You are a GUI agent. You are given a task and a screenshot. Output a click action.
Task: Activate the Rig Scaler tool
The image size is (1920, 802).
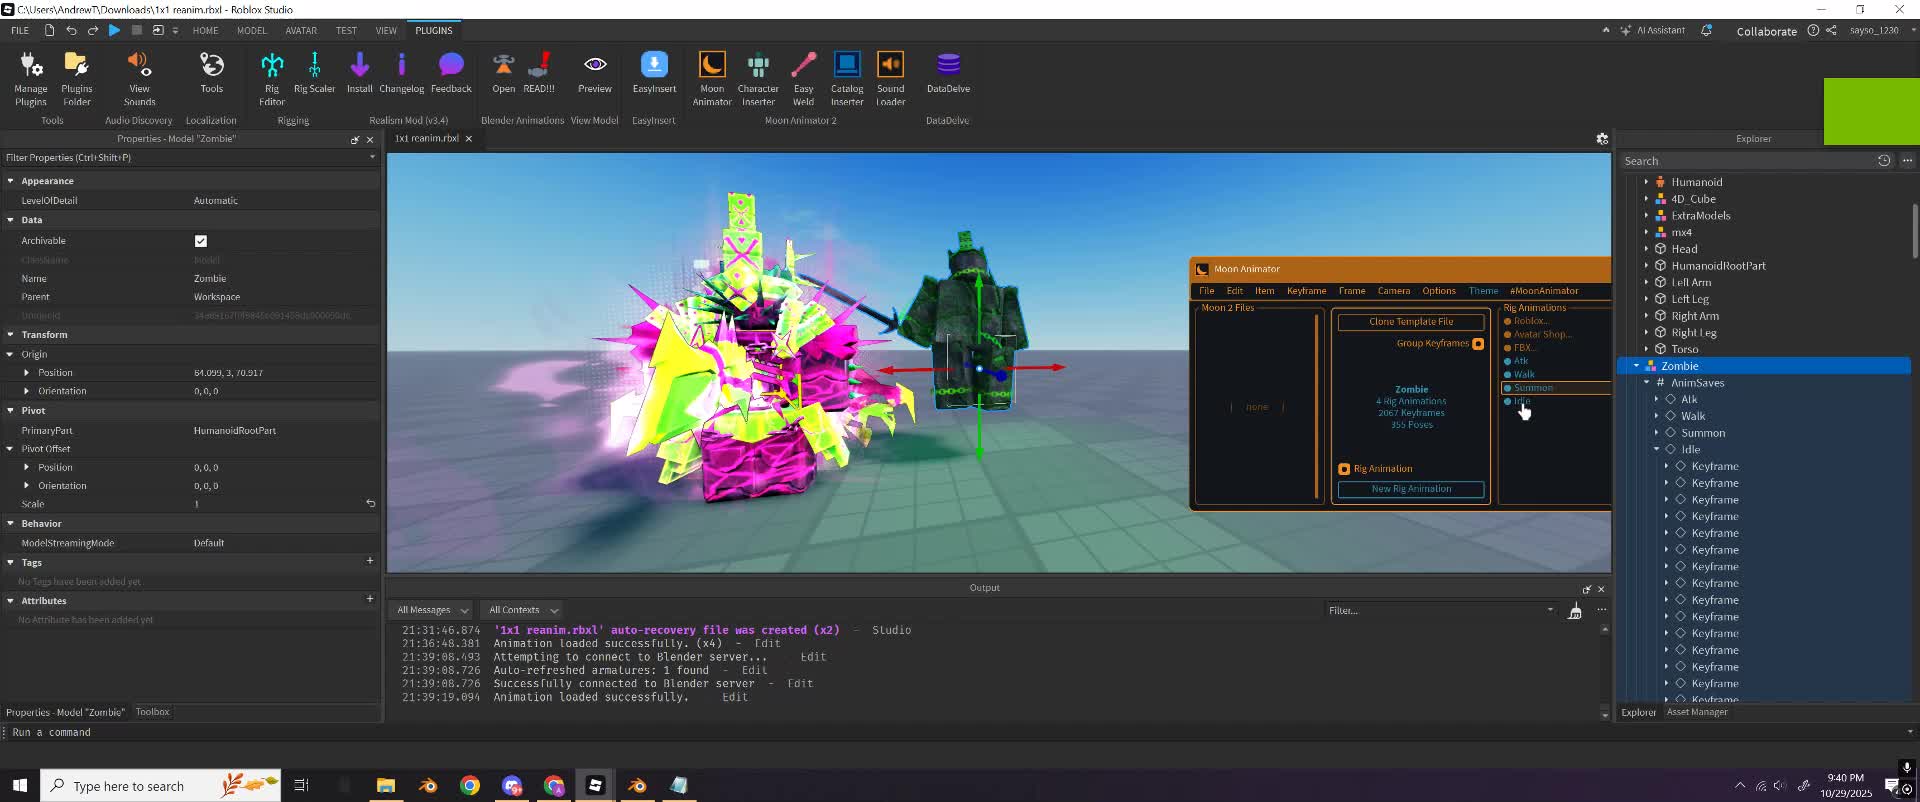(314, 73)
